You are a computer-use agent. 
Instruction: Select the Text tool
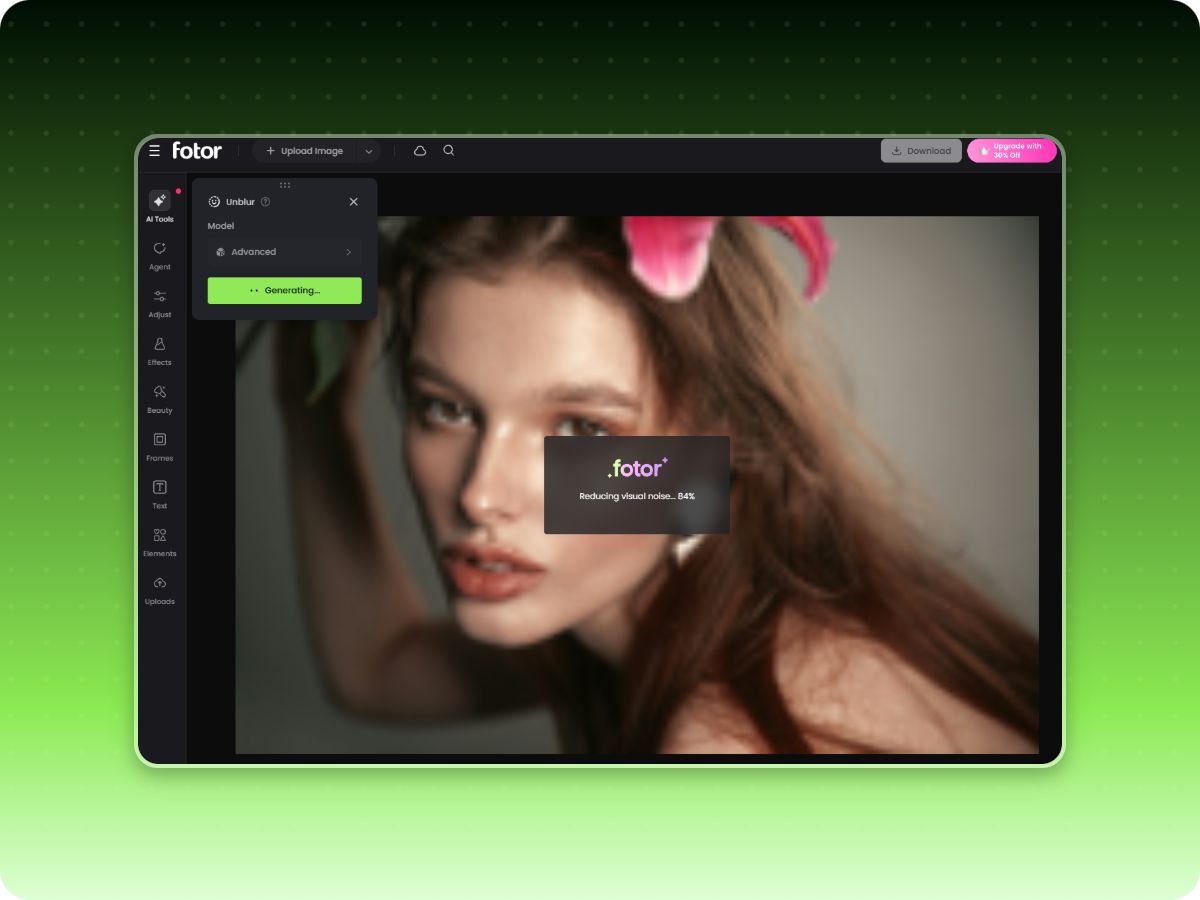pos(160,494)
